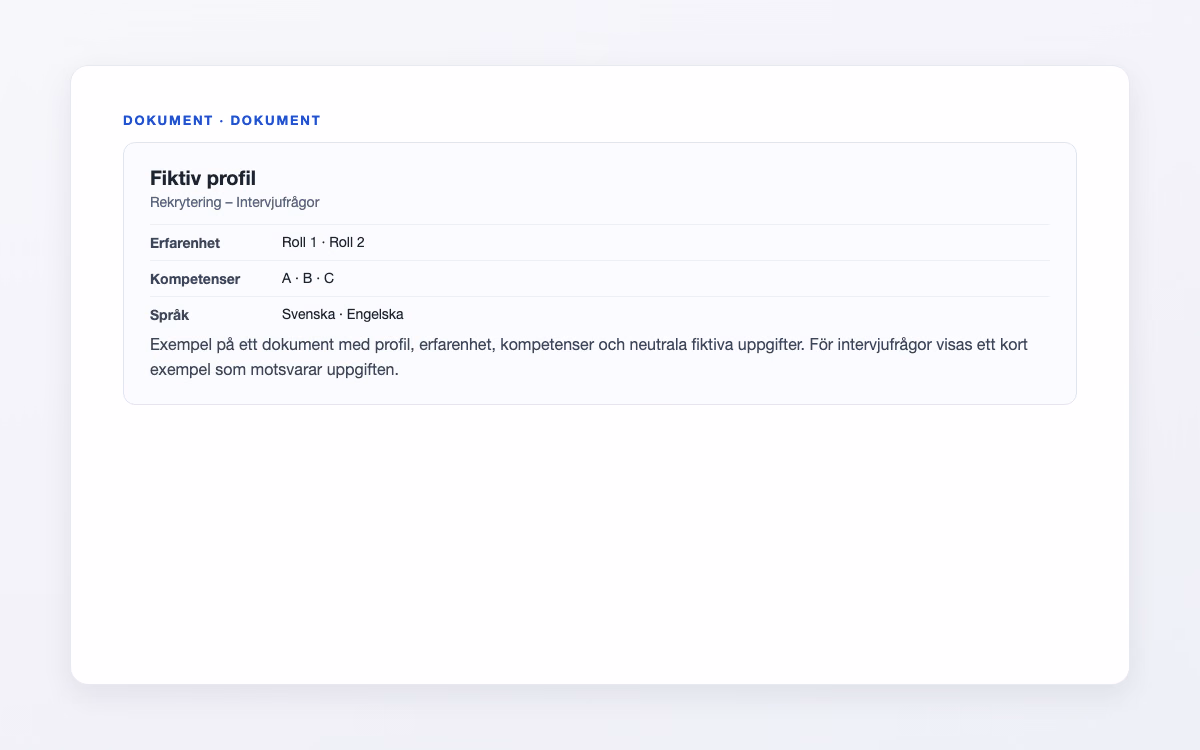
Task: Click competence B in the Kompetenser row
Action: (x=308, y=278)
